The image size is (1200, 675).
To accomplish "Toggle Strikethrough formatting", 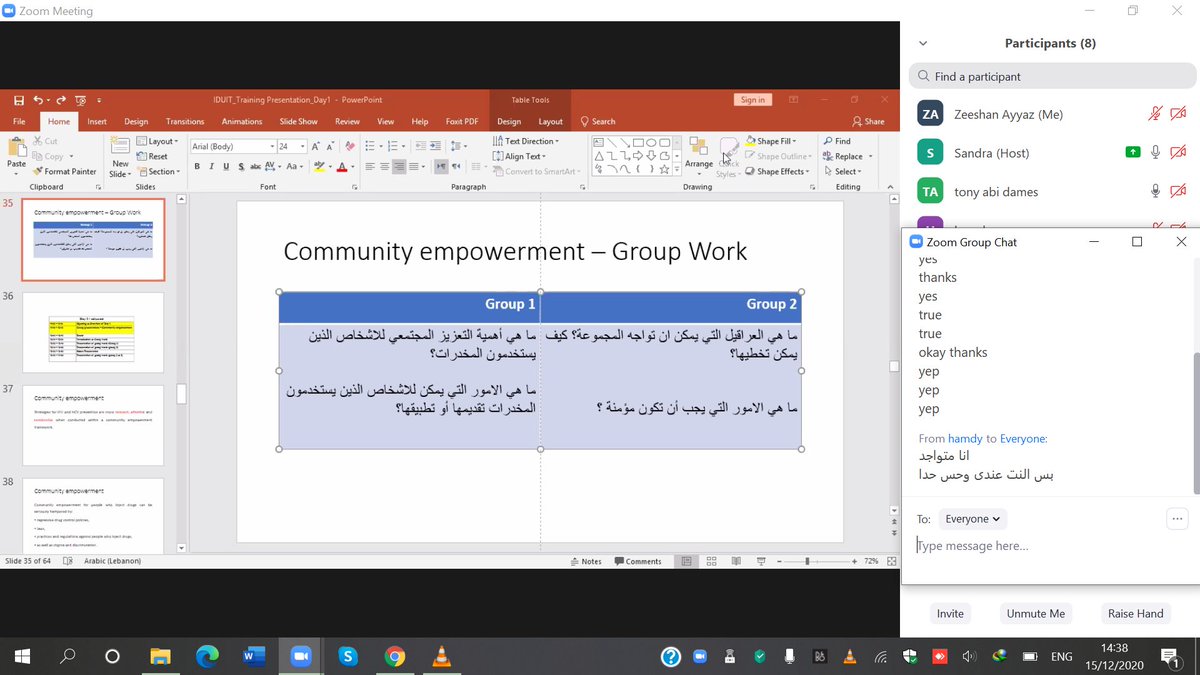I will (255, 166).
